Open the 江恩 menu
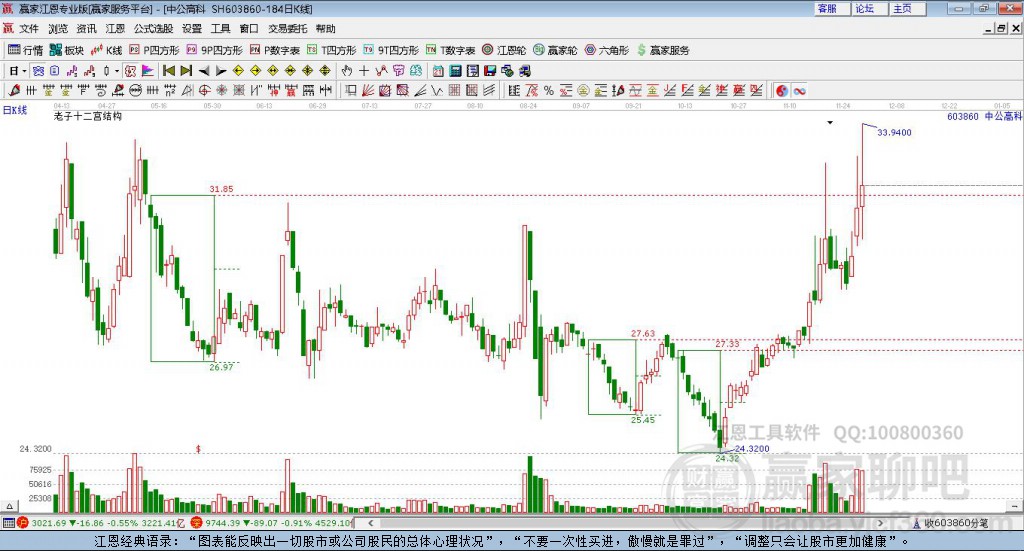1024x551 pixels. (x=115, y=29)
